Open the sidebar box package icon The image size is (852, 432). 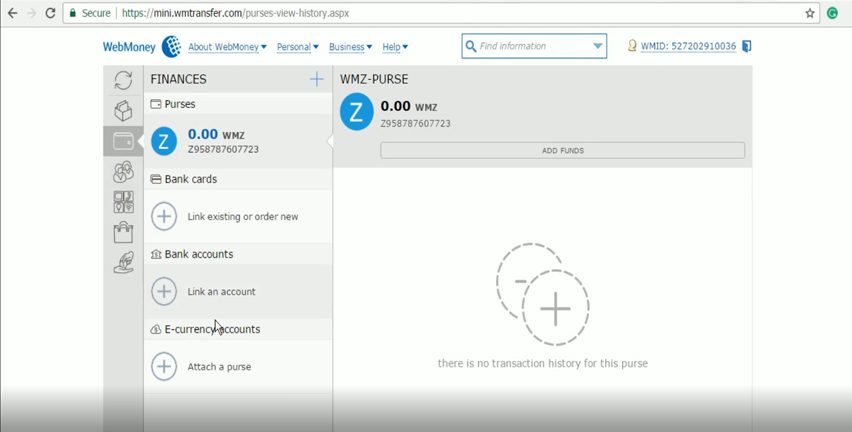pyautogui.click(x=123, y=110)
